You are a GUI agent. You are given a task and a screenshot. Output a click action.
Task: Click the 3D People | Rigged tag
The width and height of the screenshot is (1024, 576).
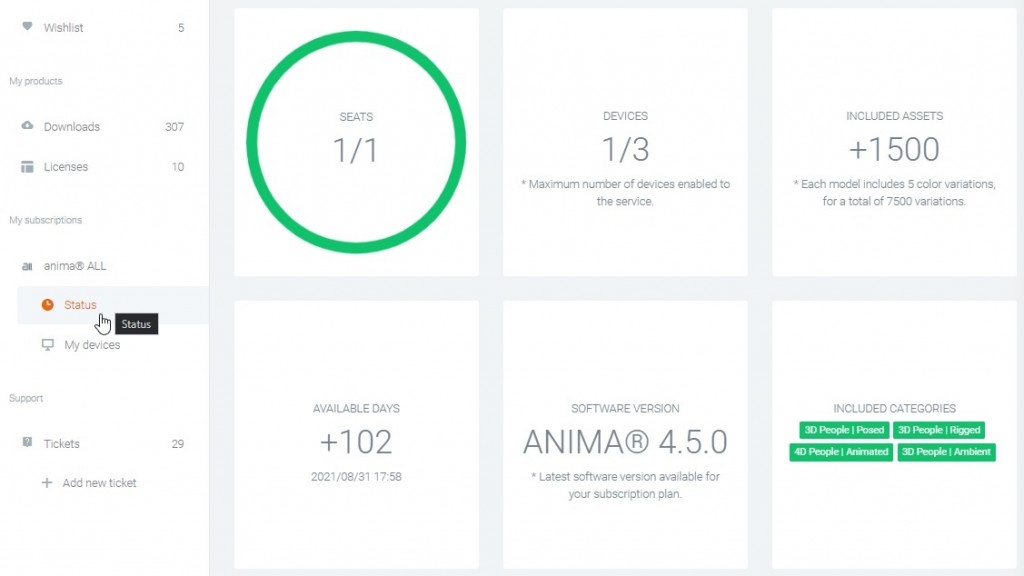[x=939, y=430]
